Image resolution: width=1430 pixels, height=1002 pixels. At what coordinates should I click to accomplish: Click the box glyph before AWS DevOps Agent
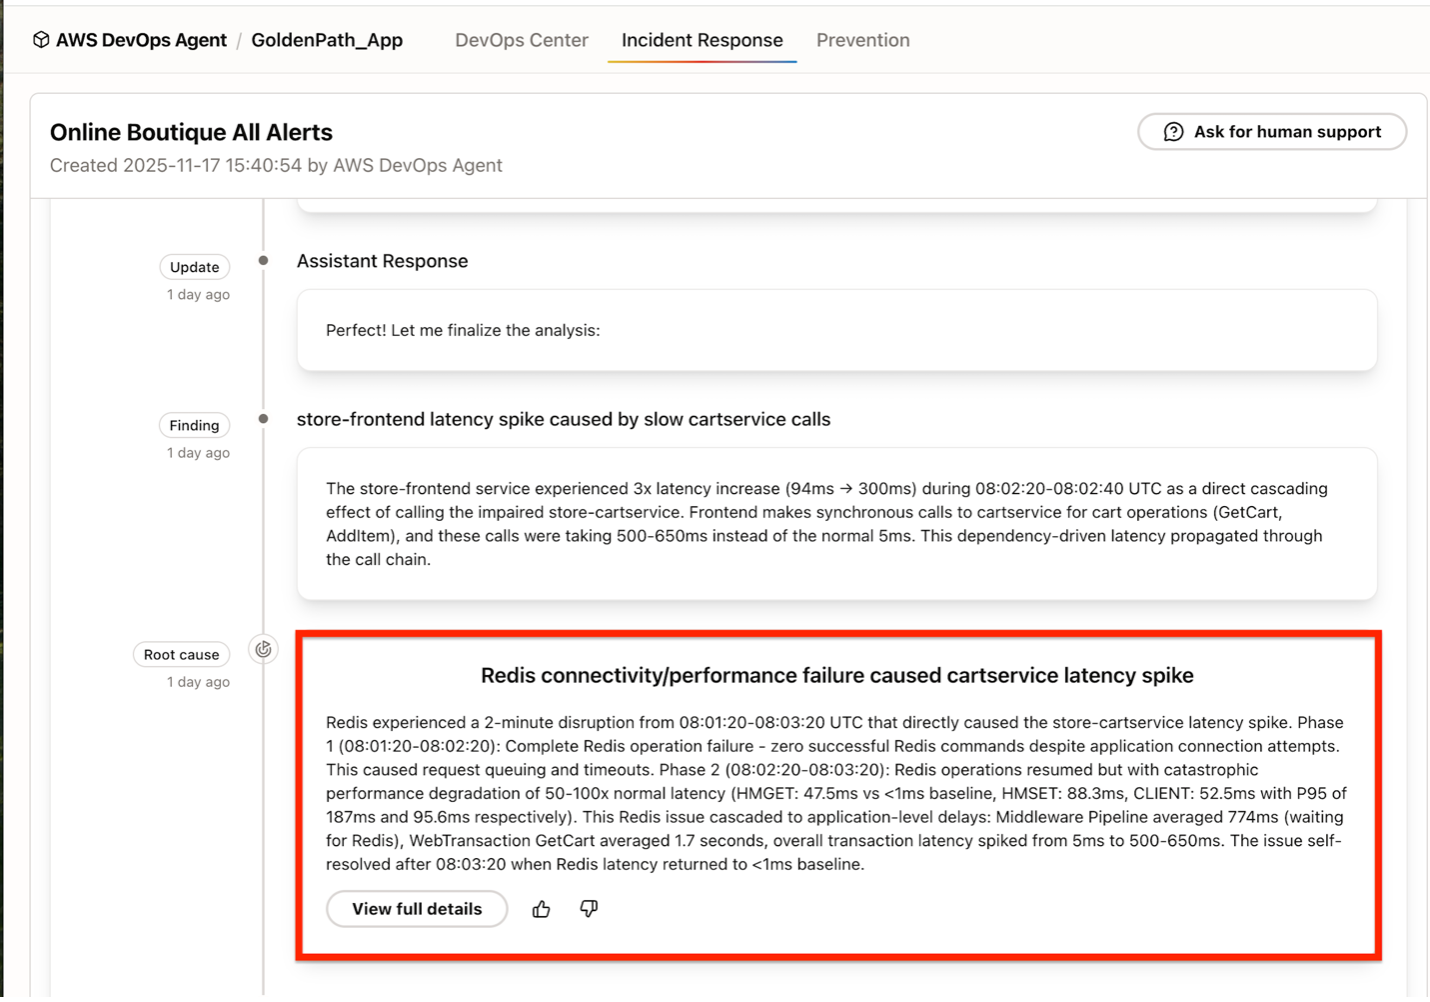pyautogui.click(x=40, y=39)
